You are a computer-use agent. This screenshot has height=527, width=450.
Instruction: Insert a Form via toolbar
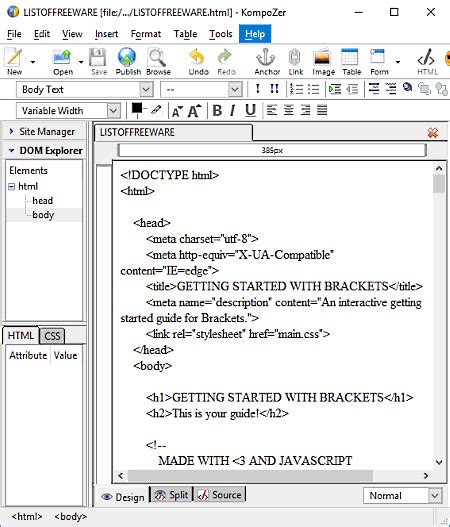click(379, 61)
